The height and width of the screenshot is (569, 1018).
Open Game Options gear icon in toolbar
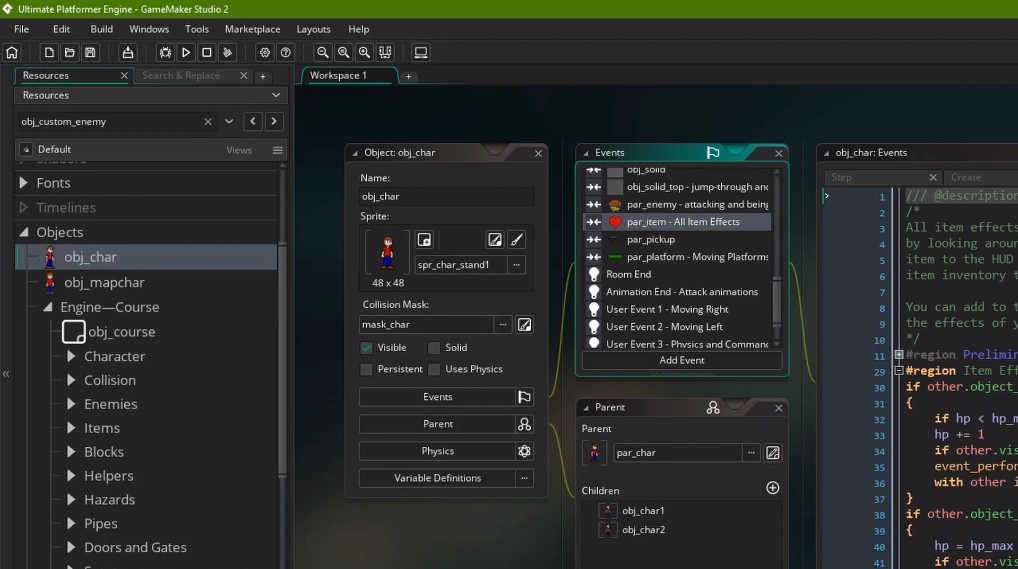(x=265, y=53)
